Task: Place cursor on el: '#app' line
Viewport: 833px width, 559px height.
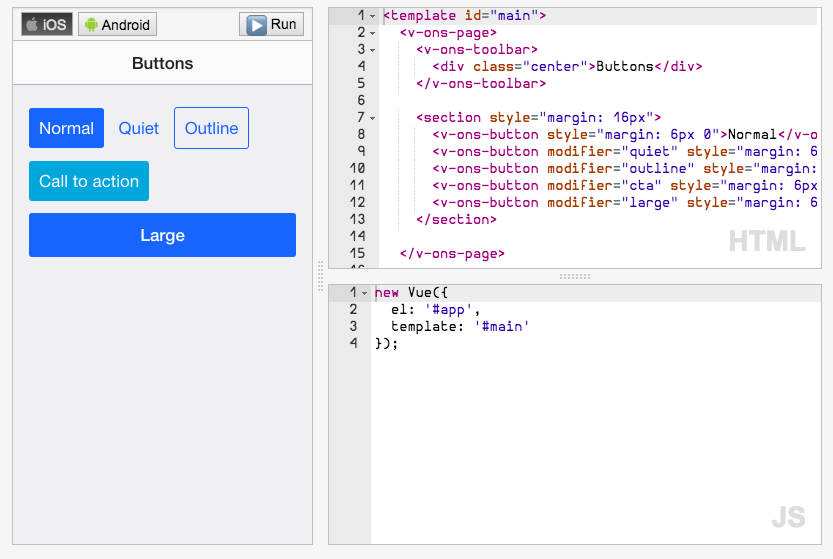Action: pyautogui.click(x=435, y=310)
